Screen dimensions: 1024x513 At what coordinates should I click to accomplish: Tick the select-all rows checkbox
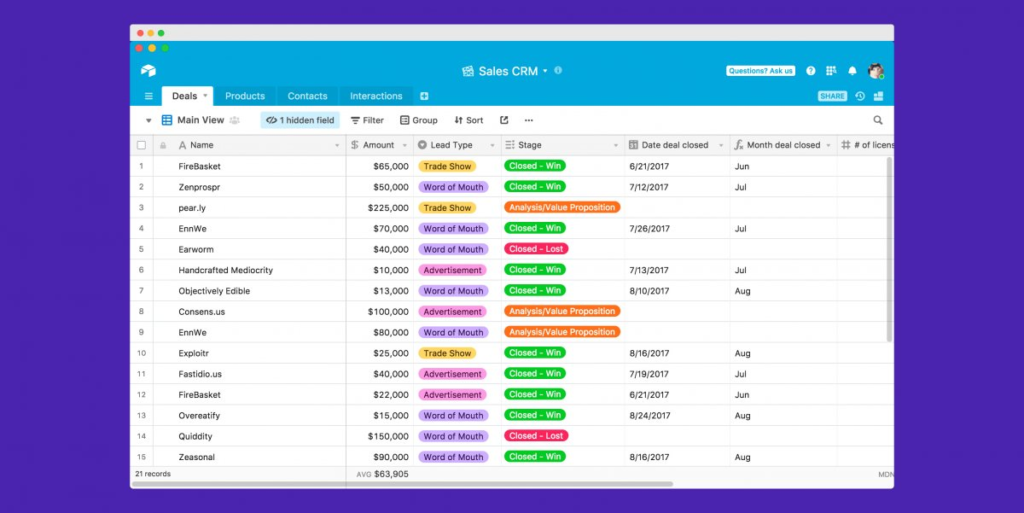tap(142, 145)
